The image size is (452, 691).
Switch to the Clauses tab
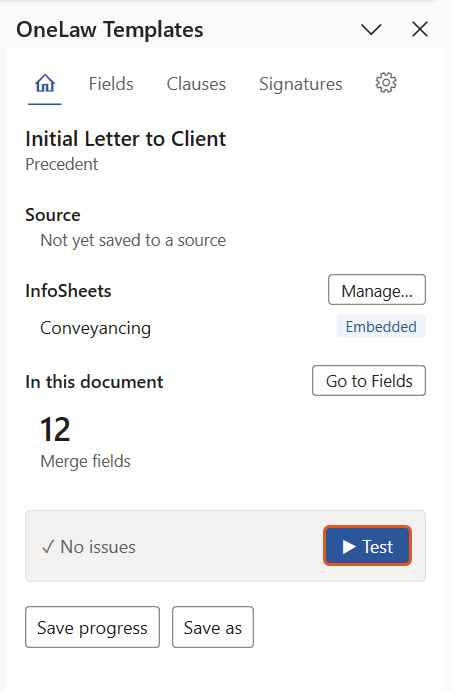pos(196,84)
